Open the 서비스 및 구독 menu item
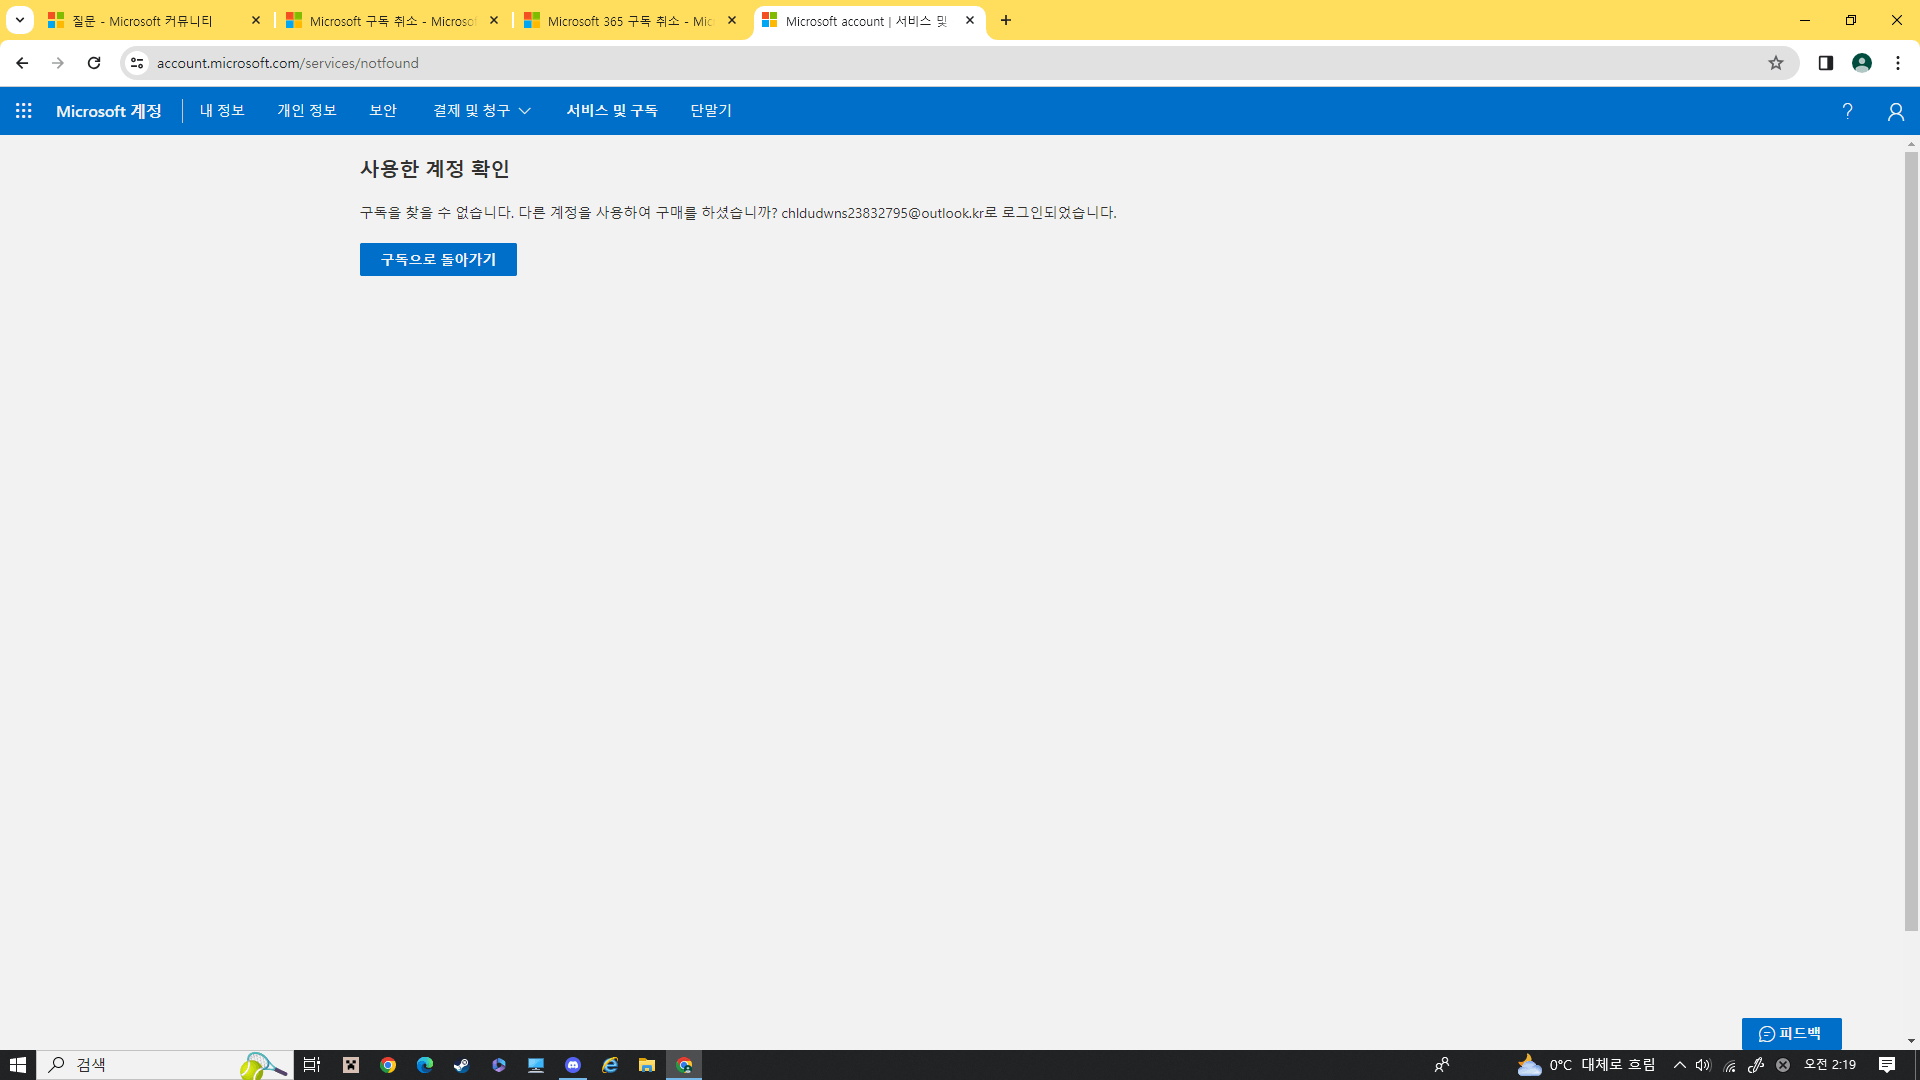Image resolution: width=1920 pixels, height=1080 pixels. tap(612, 111)
